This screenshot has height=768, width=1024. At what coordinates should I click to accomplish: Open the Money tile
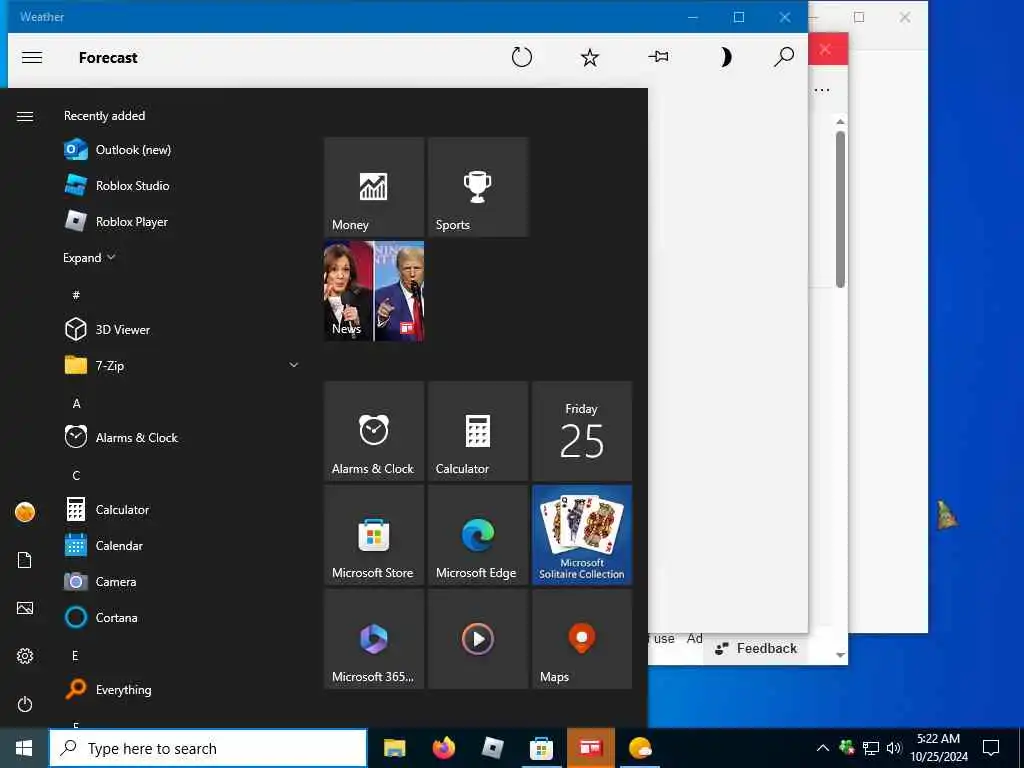[x=374, y=187]
